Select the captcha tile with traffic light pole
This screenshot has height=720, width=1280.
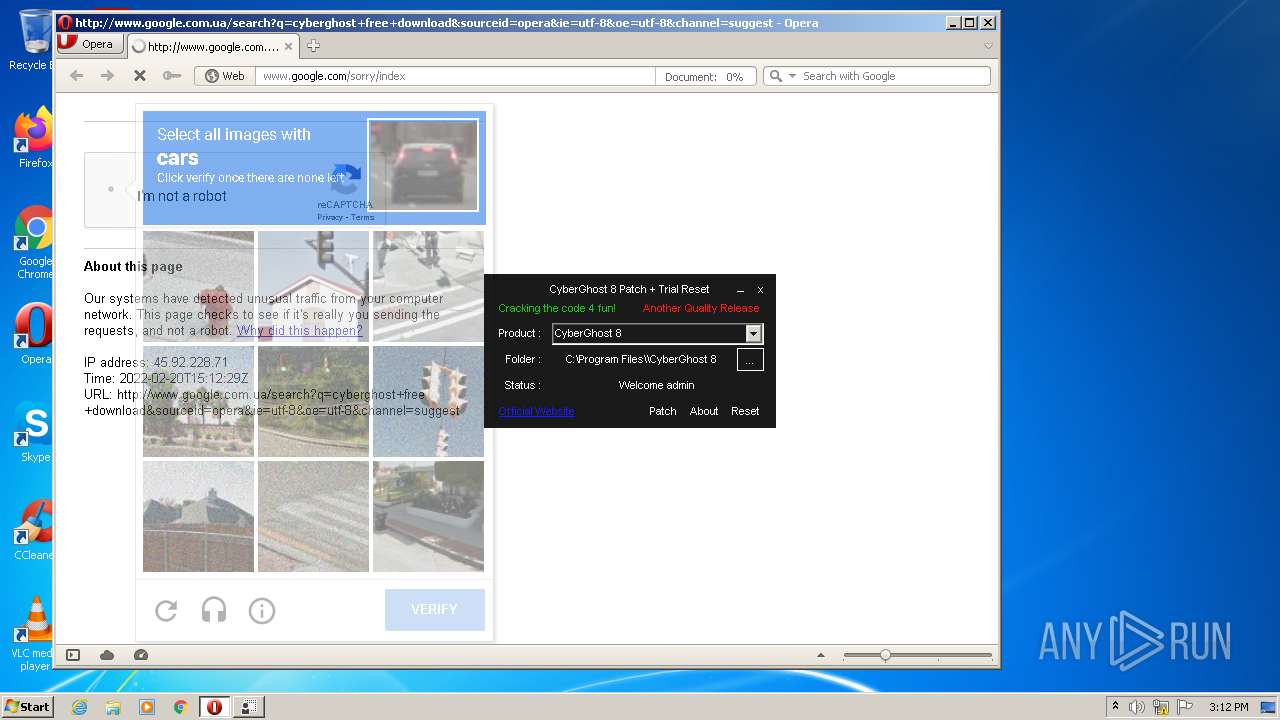pyautogui.click(x=313, y=286)
